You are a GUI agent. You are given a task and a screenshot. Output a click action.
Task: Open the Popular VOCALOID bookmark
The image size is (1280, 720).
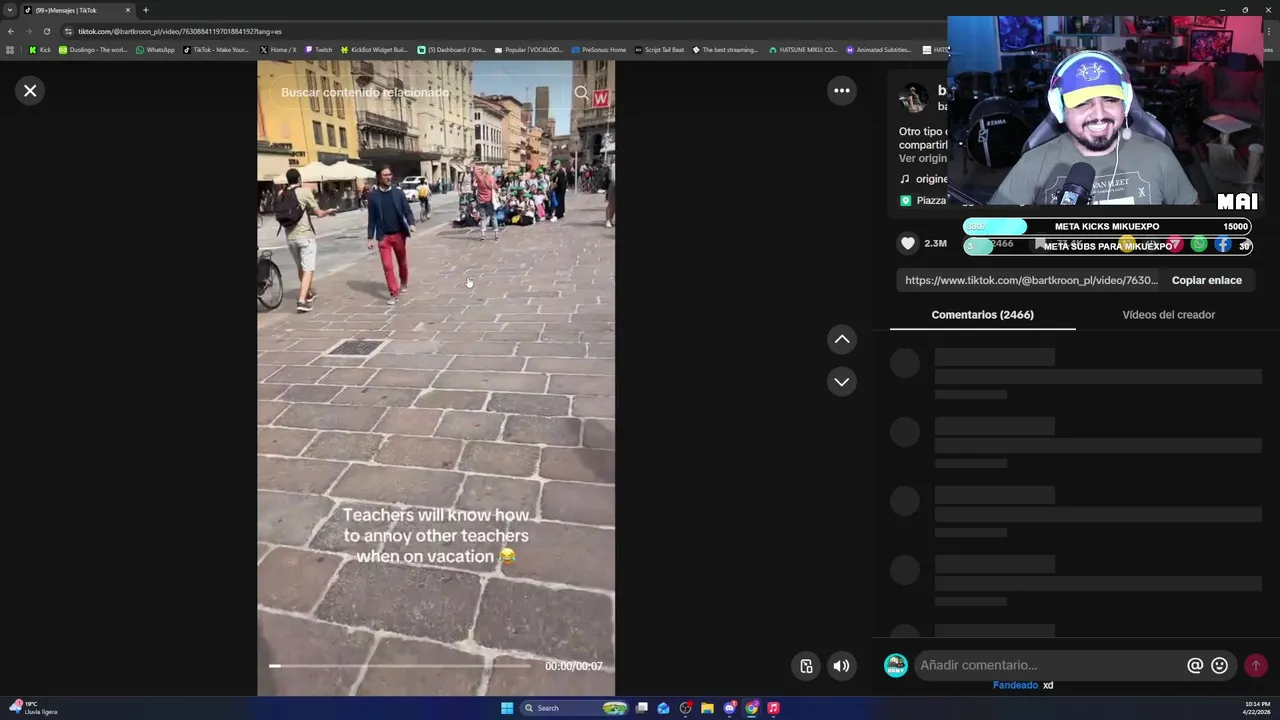point(528,49)
